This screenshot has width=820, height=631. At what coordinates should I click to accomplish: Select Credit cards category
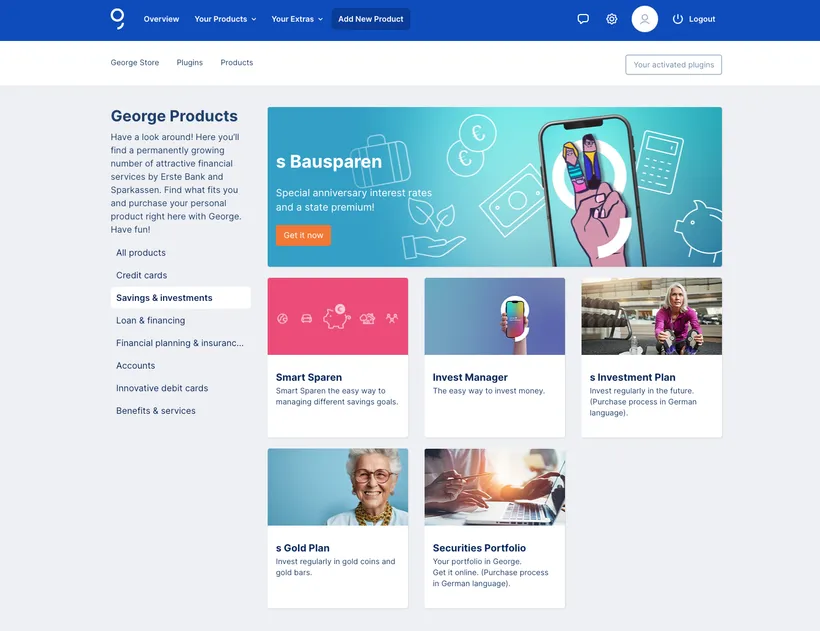click(x=141, y=275)
